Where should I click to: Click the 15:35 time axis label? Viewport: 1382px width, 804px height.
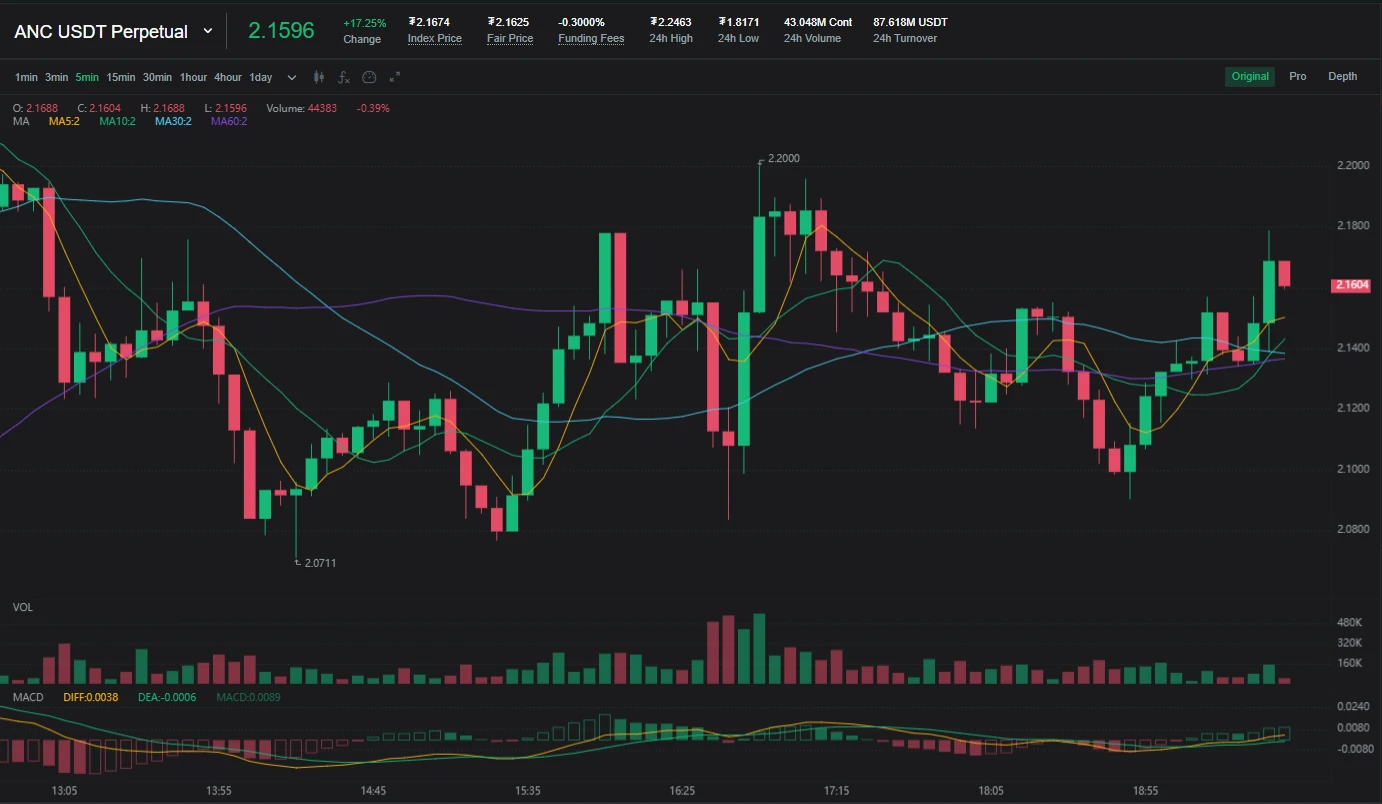[528, 790]
